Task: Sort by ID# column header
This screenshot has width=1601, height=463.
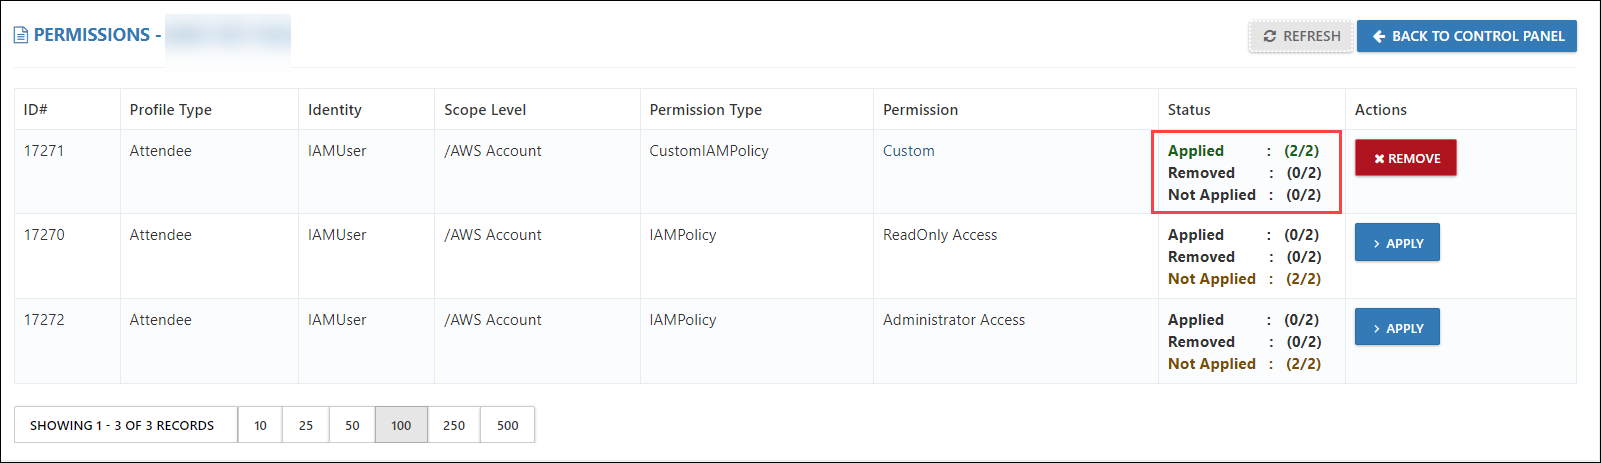Action: coord(36,110)
